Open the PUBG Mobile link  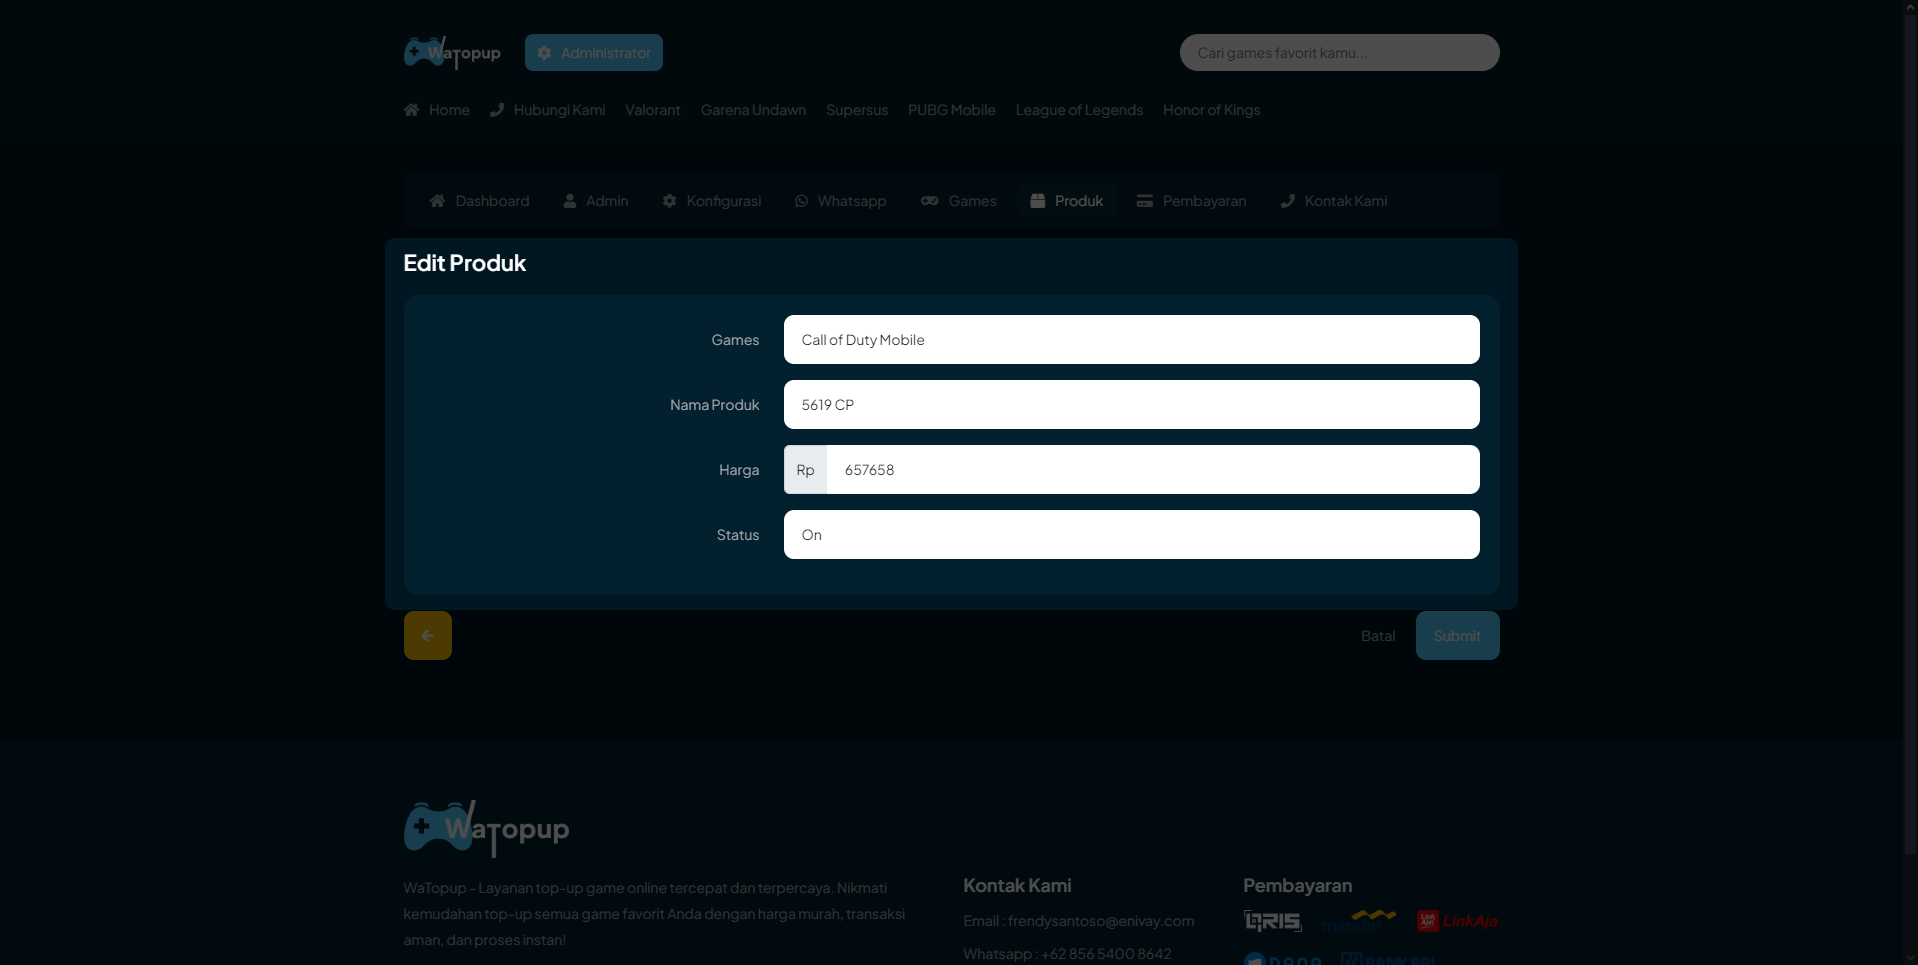pyautogui.click(x=952, y=110)
